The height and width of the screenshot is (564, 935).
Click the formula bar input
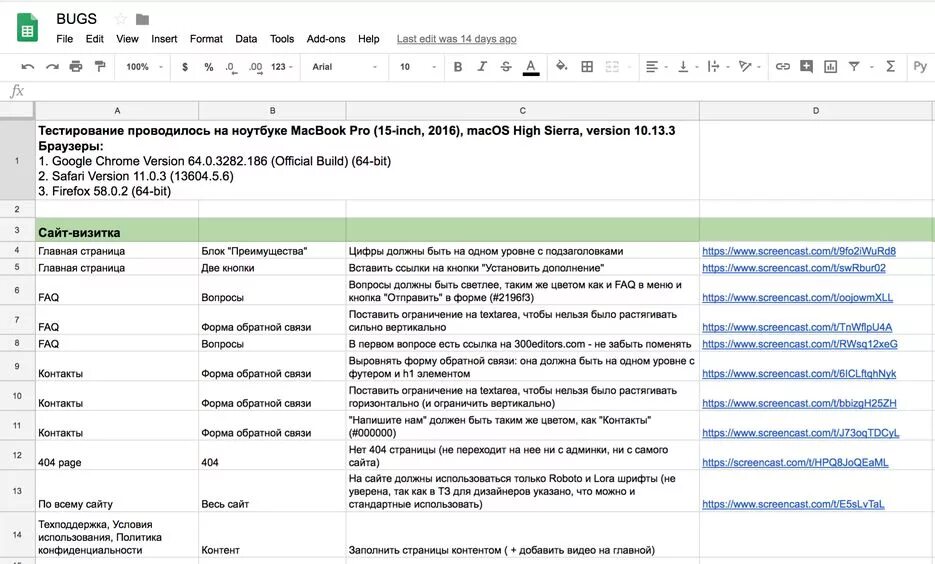480,91
